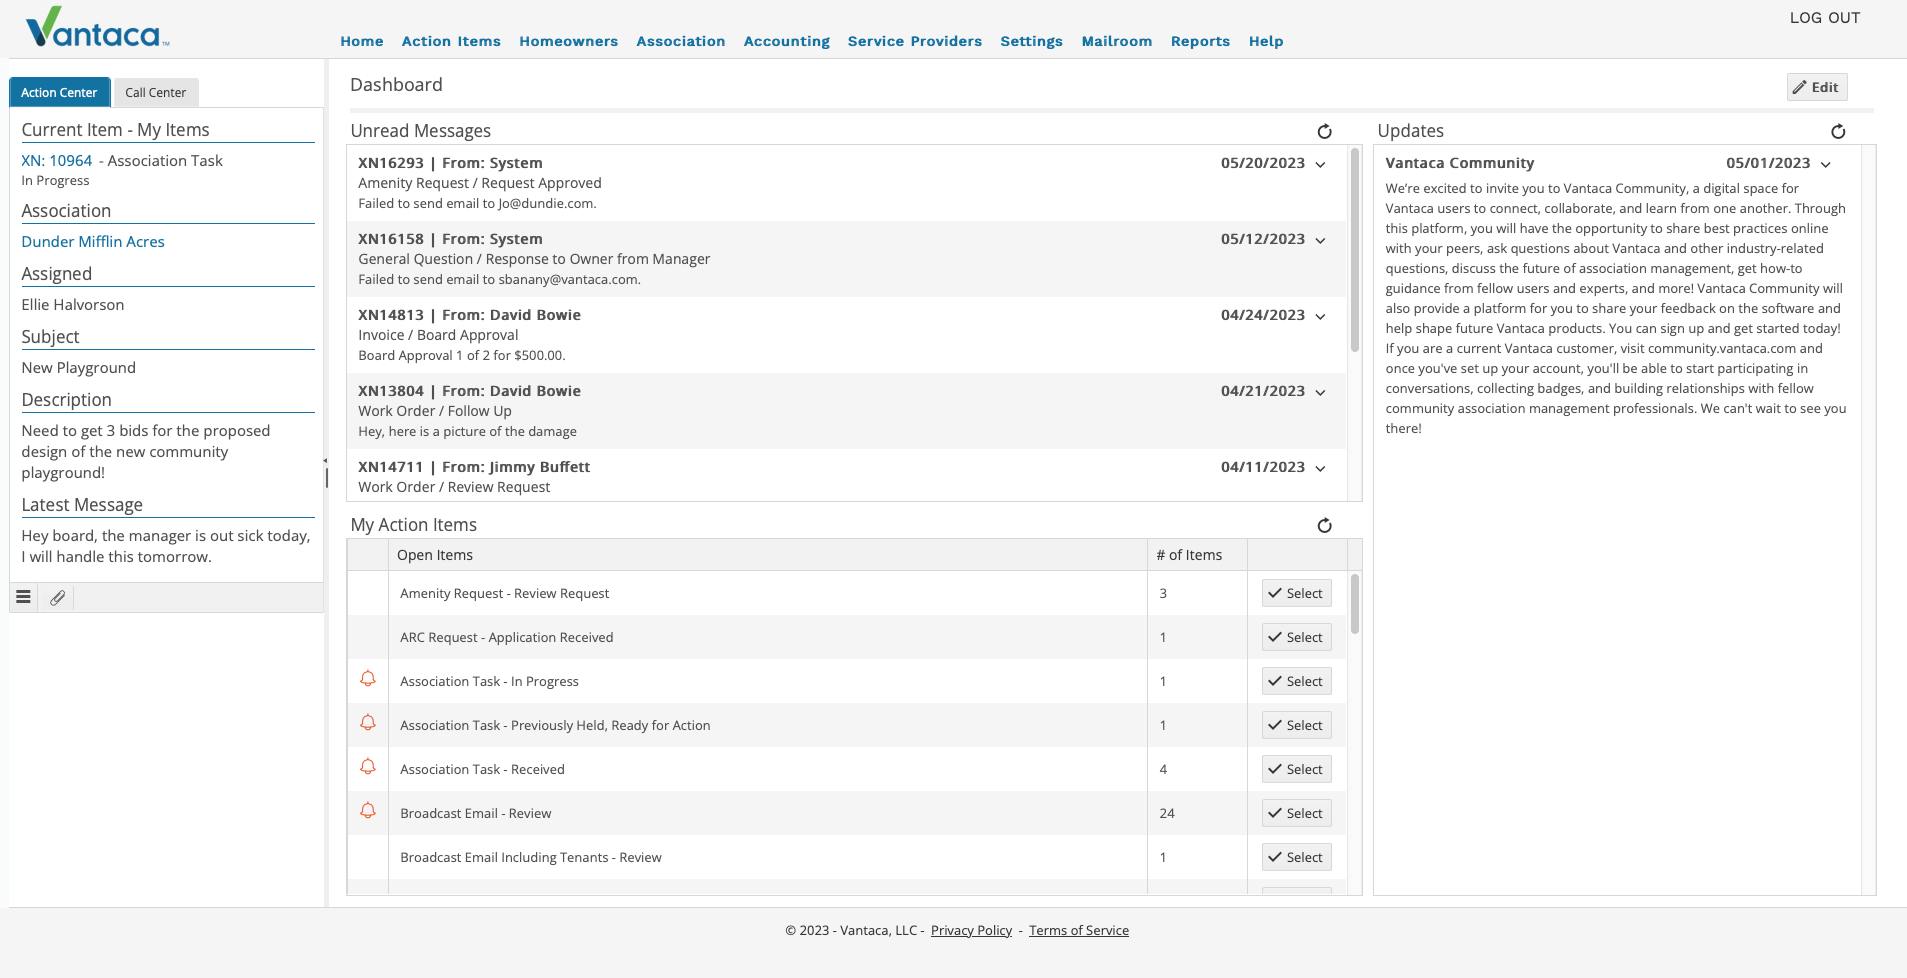This screenshot has width=1907, height=978.
Task: Switch to the Call Center tab
Action: point(155,92)
